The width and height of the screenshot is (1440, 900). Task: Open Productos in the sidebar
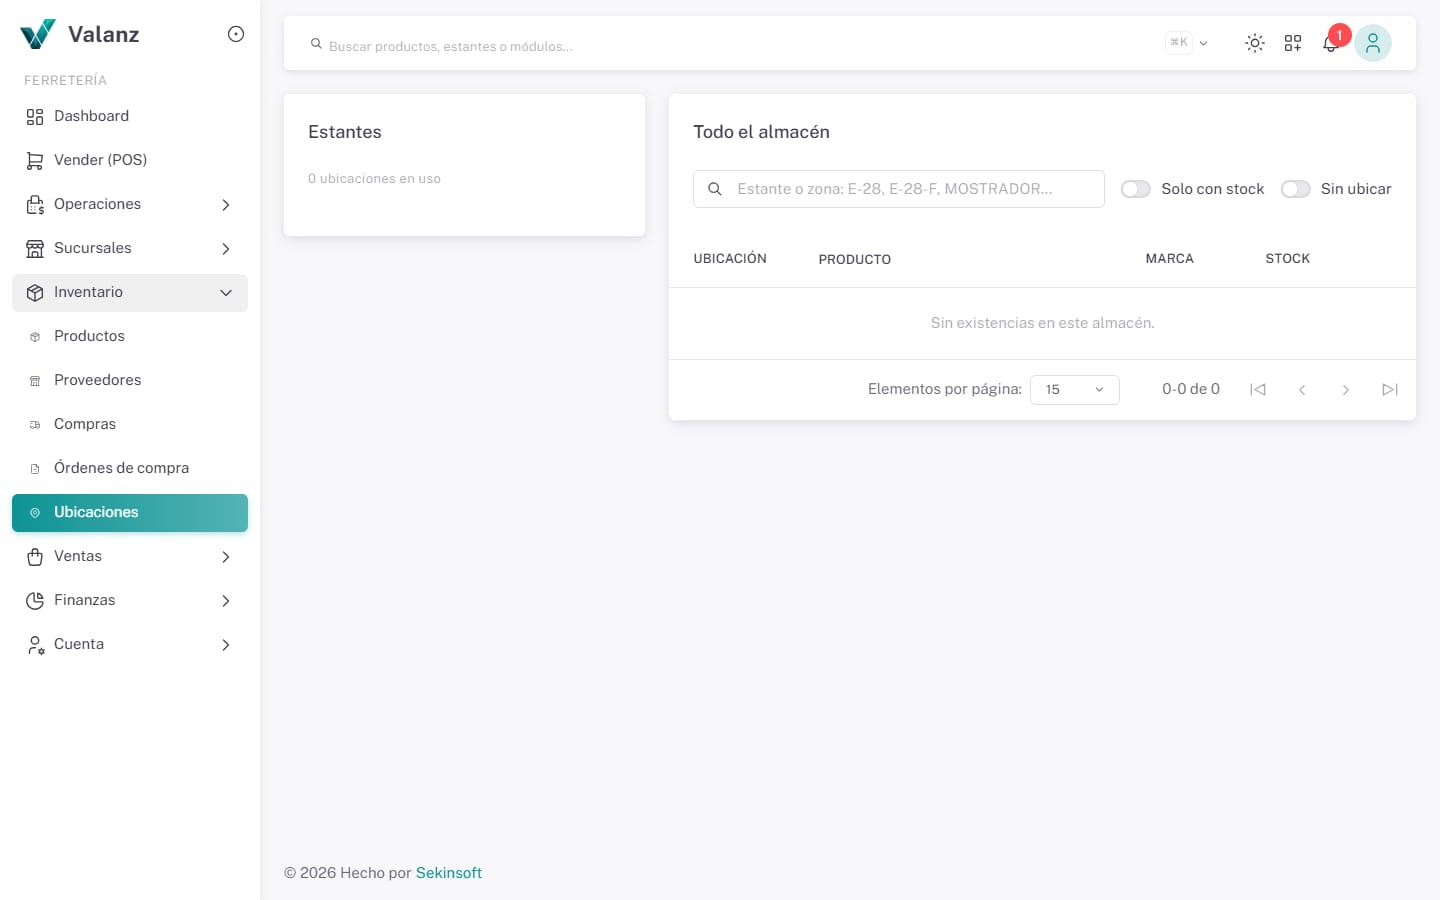[130, 336]
